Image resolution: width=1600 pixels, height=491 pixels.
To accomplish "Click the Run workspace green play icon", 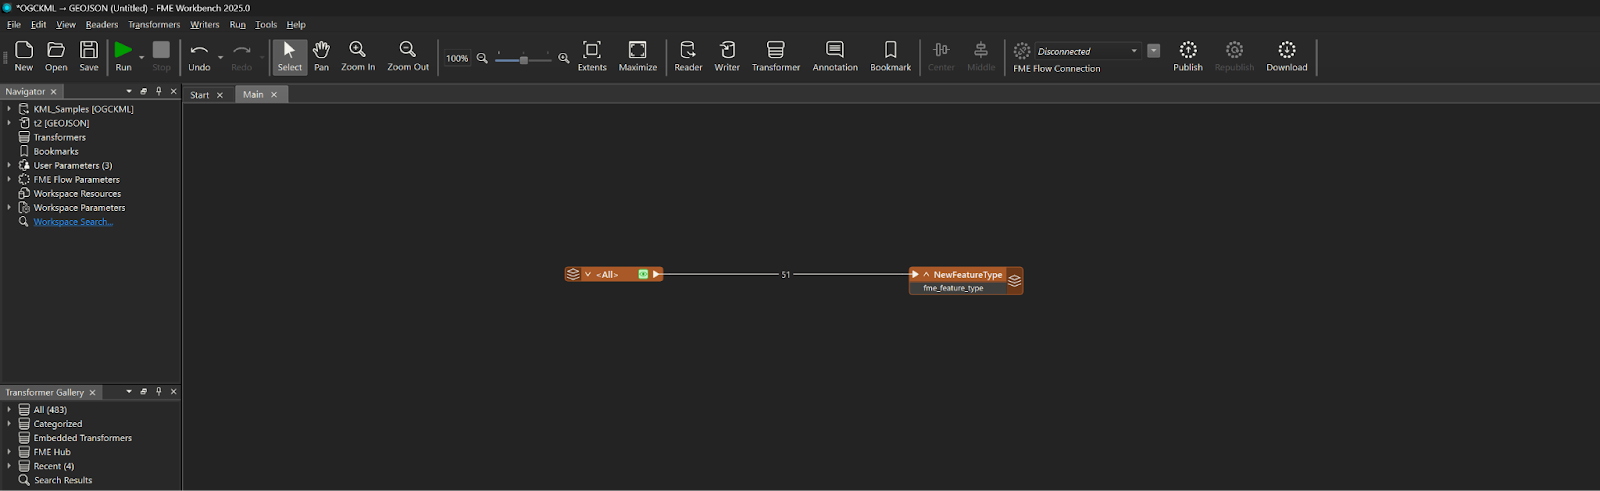I will click(x=123, y=50).
